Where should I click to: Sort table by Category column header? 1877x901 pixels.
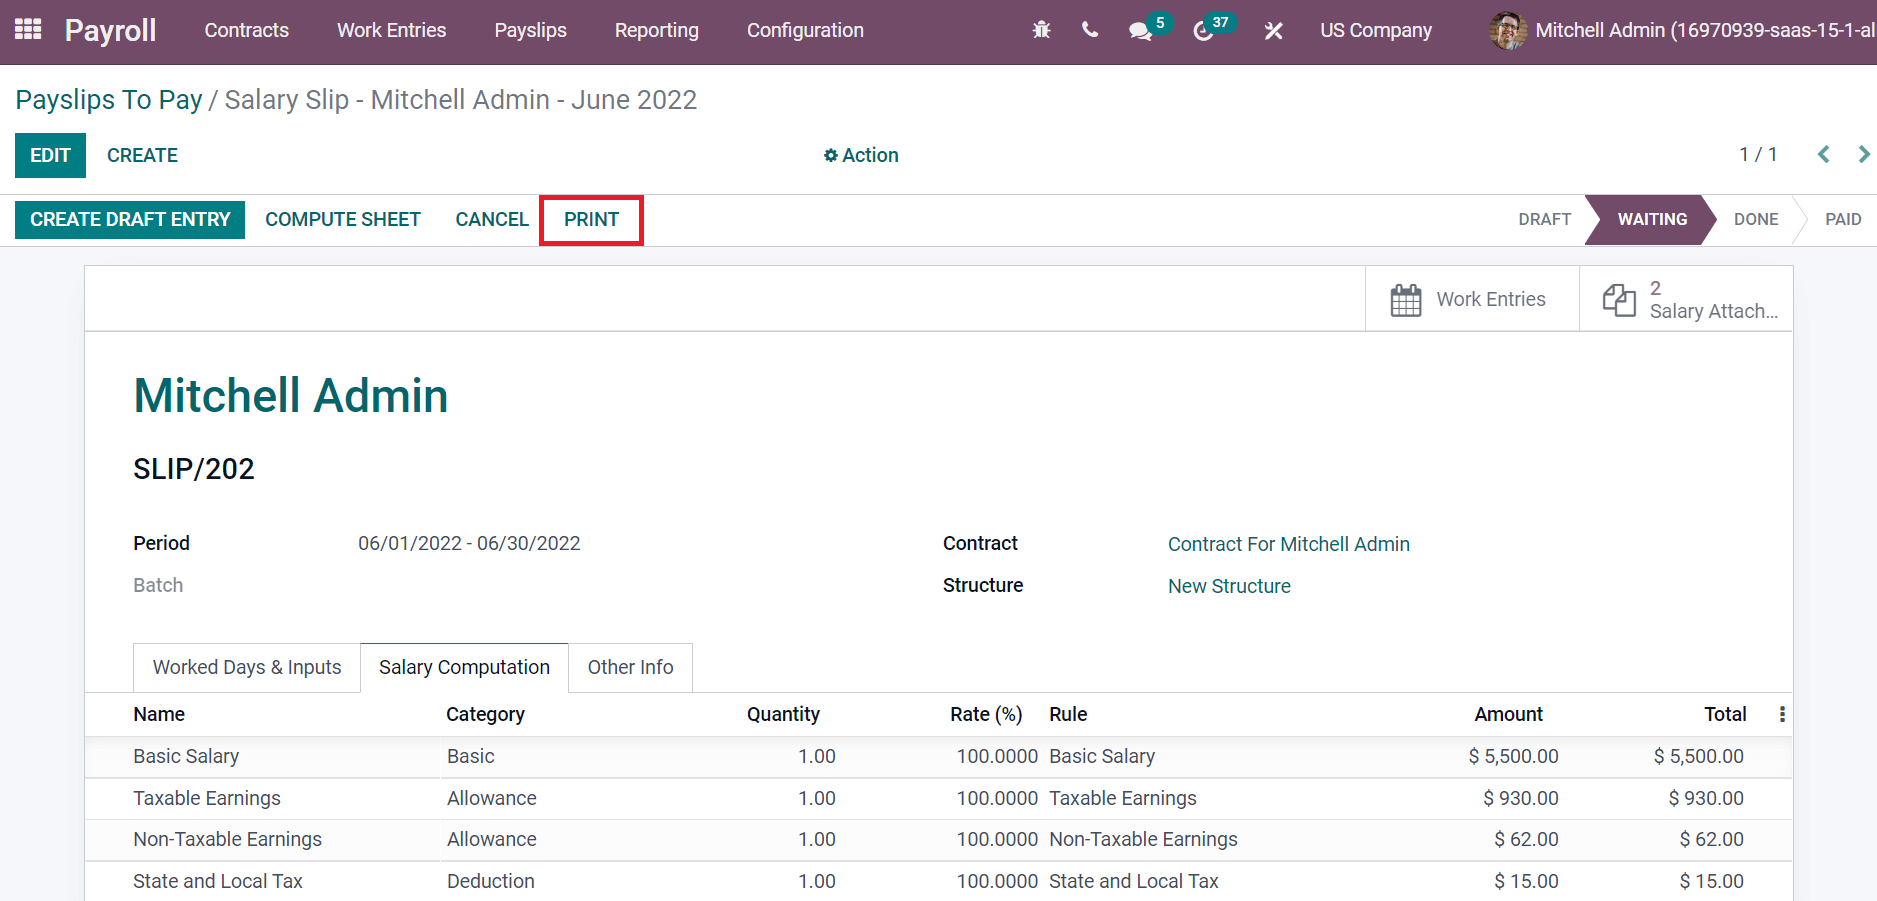coord(485,714)
